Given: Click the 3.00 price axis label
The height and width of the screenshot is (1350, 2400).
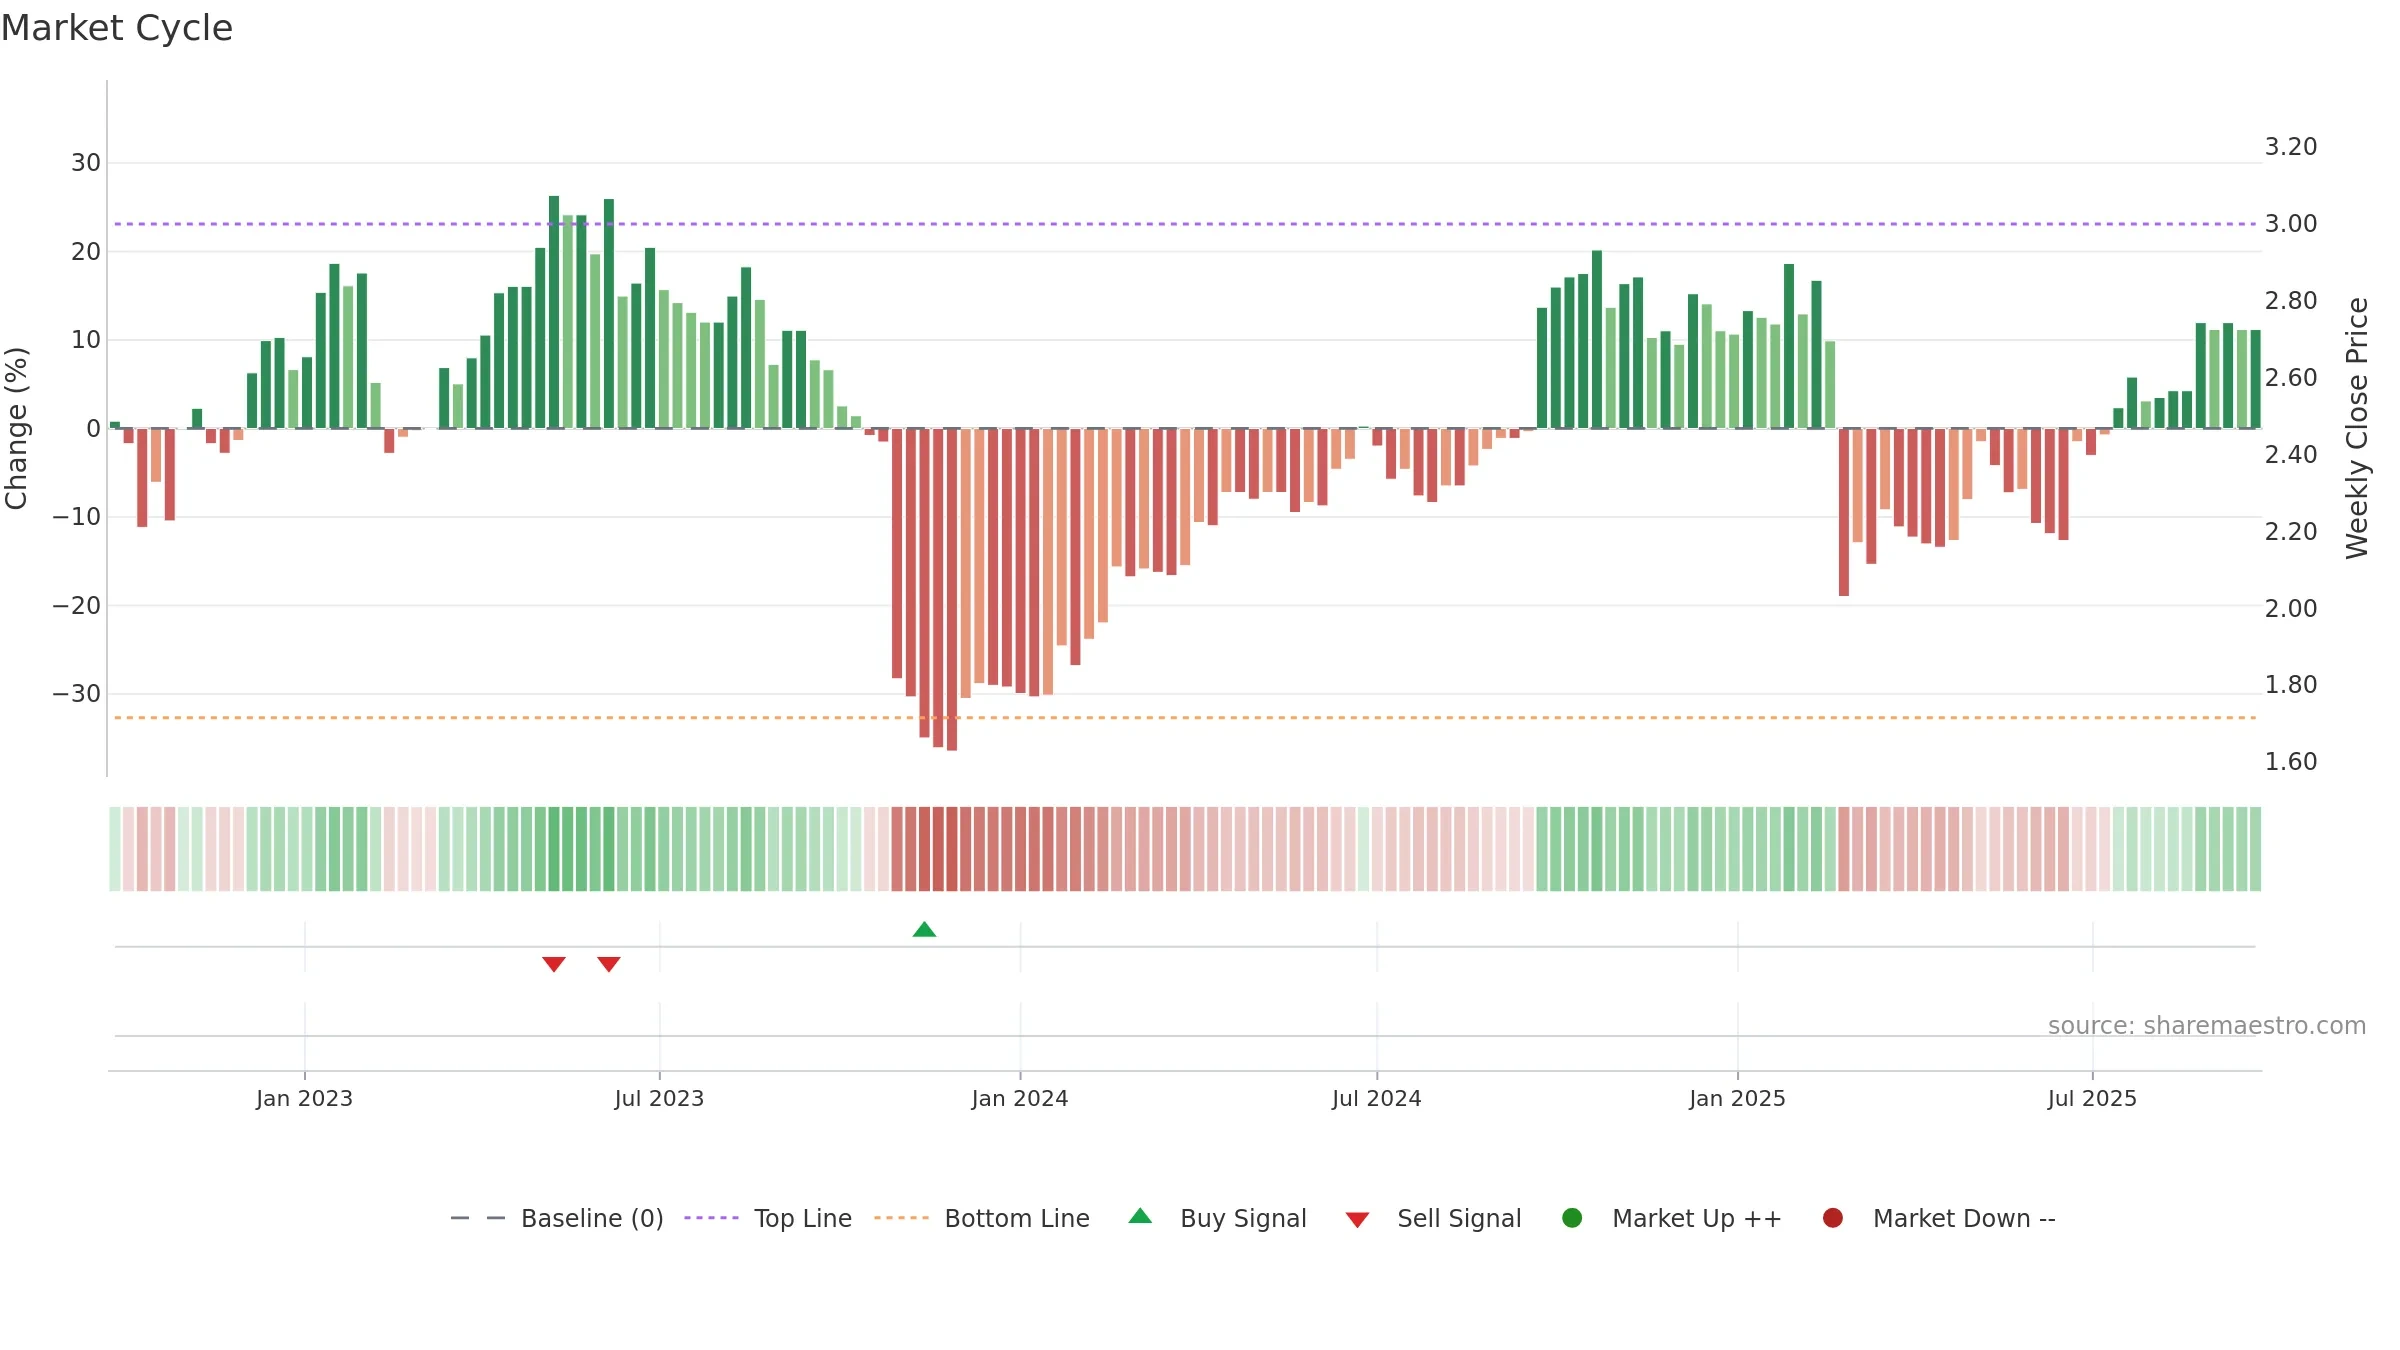Looking at the screenshot, I should pos(2291,224).
